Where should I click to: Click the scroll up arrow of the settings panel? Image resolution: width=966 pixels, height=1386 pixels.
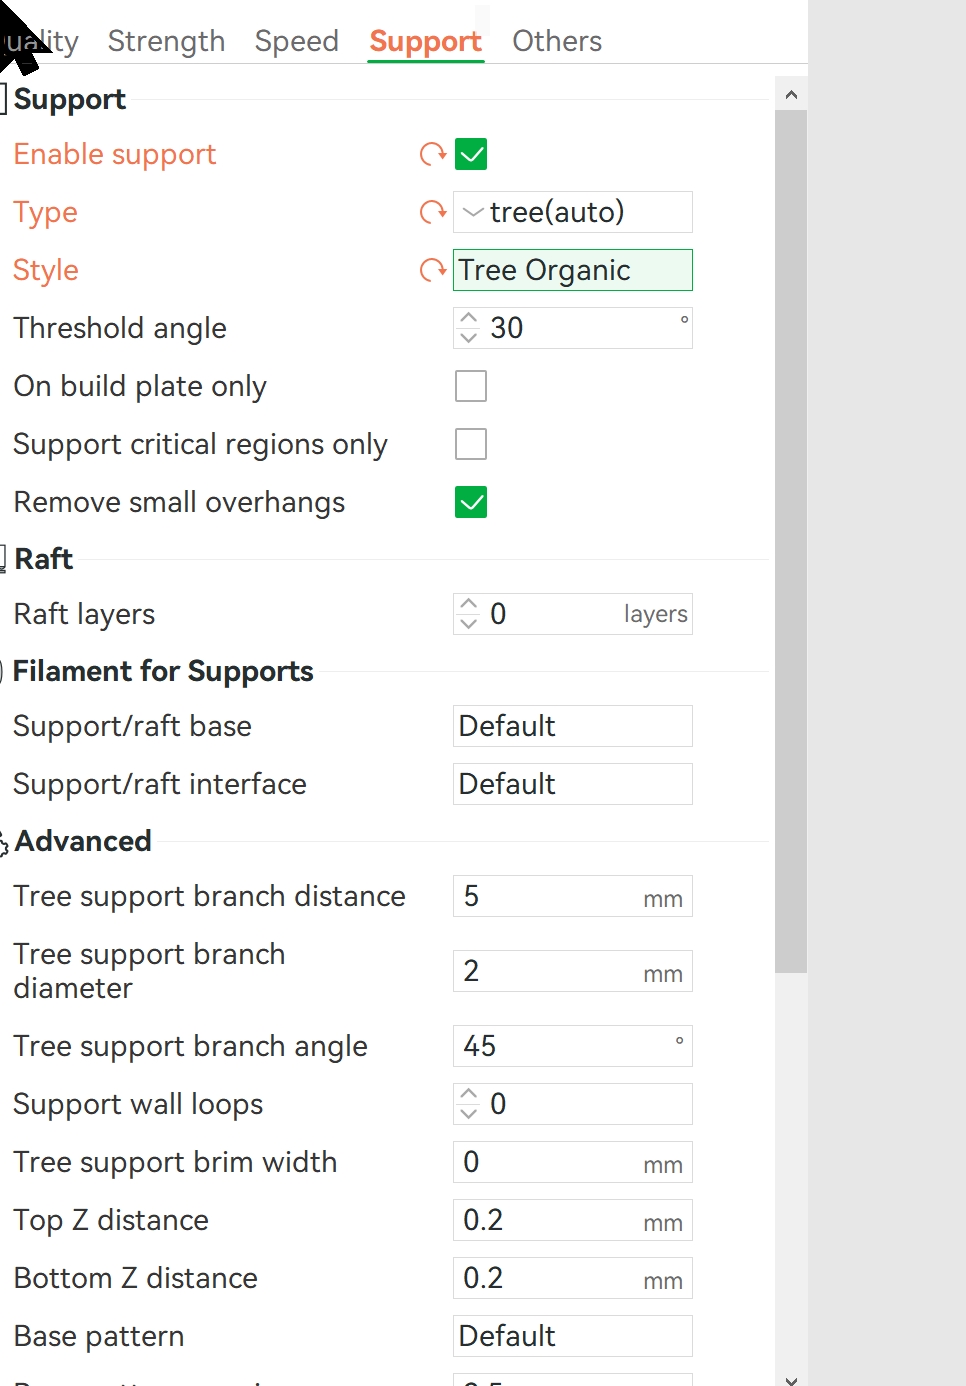click(x=791, y=95)
